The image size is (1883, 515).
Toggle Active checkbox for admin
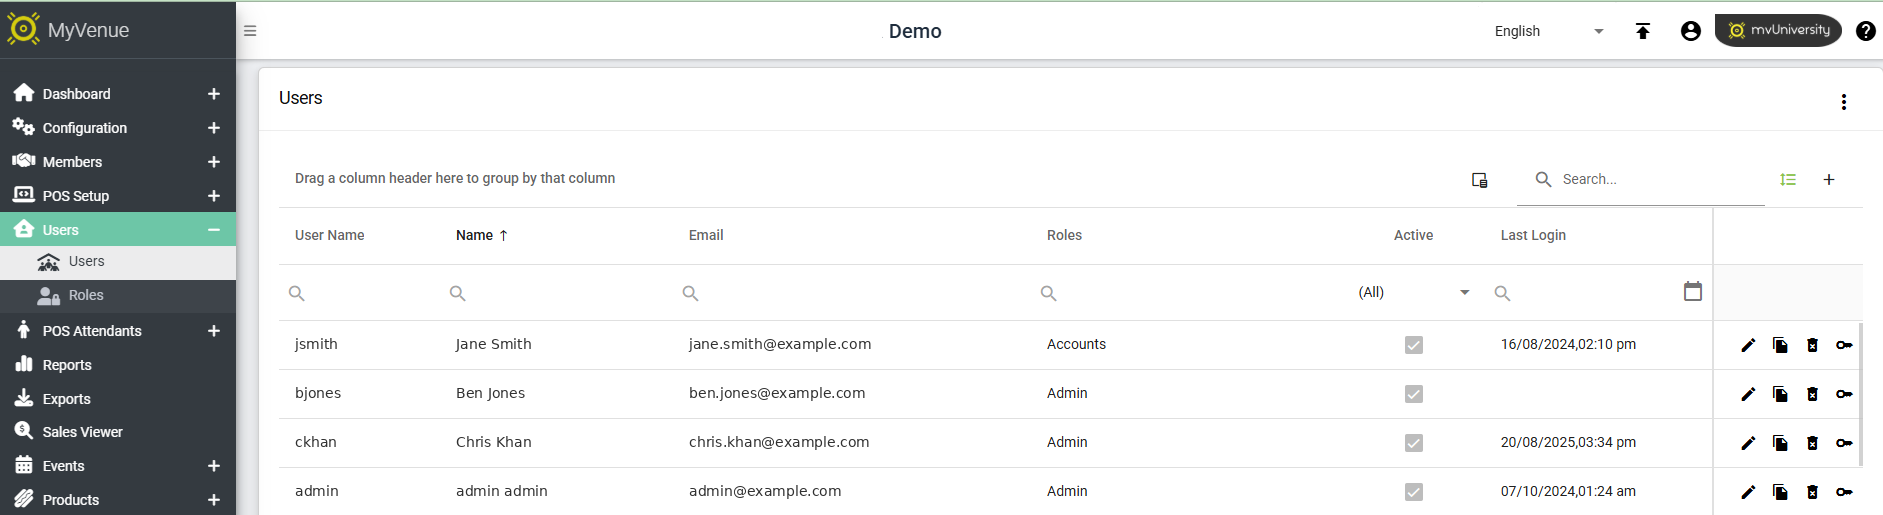[x=1414, y=492]
